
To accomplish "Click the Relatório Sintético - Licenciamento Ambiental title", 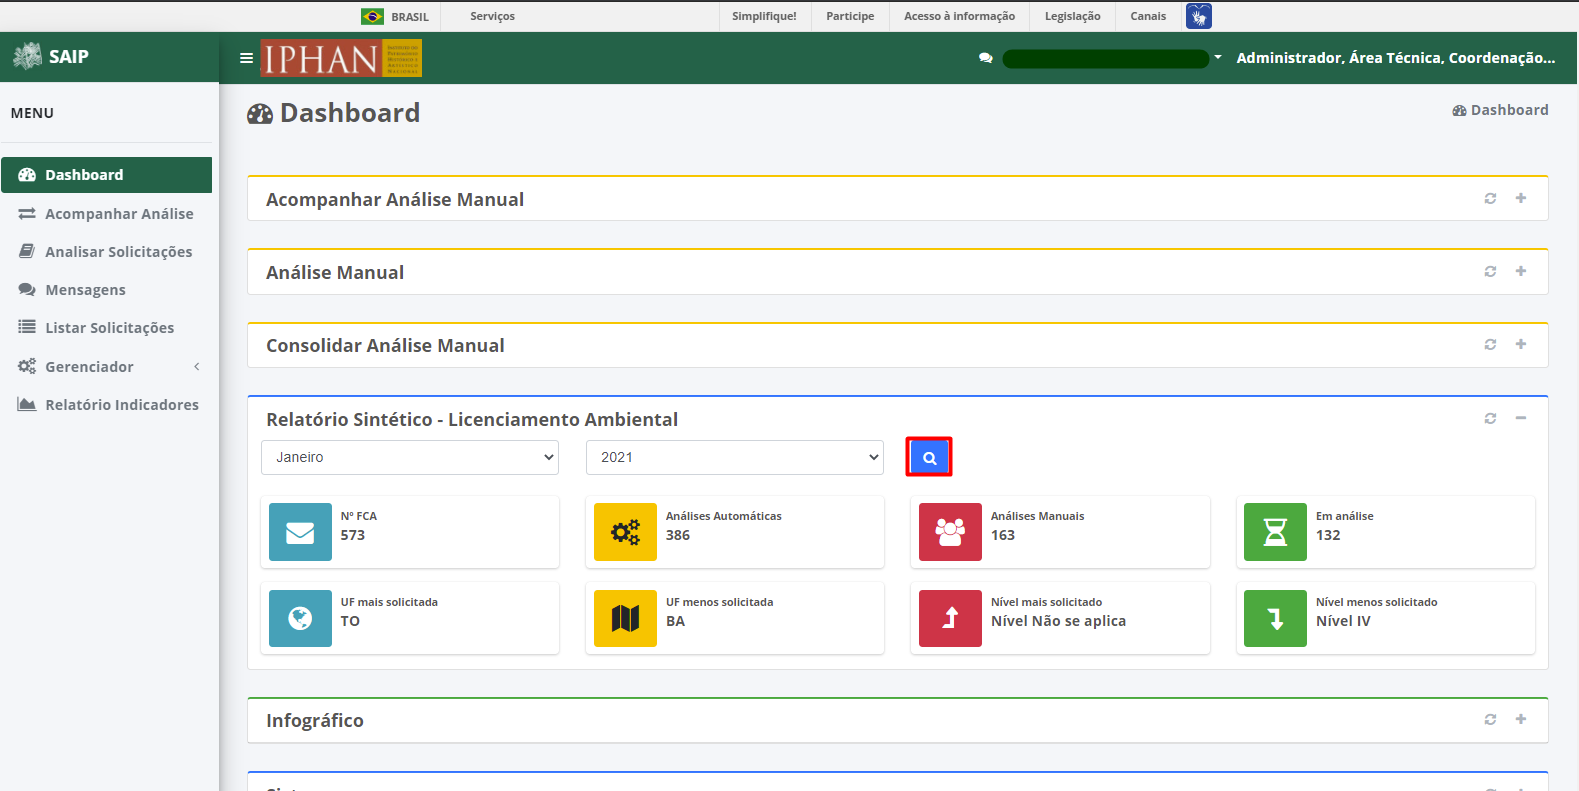I will tap(472, 420).
